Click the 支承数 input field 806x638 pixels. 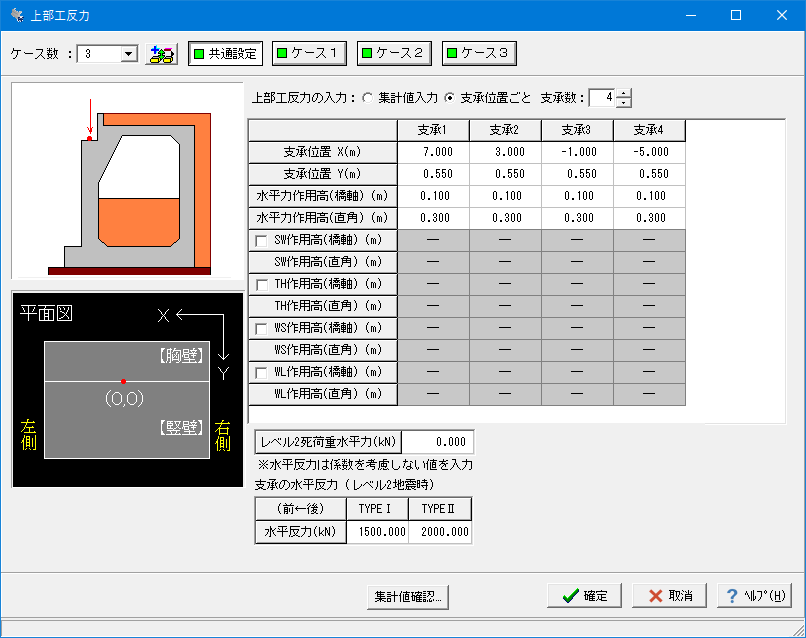click(x=602, y=98)
